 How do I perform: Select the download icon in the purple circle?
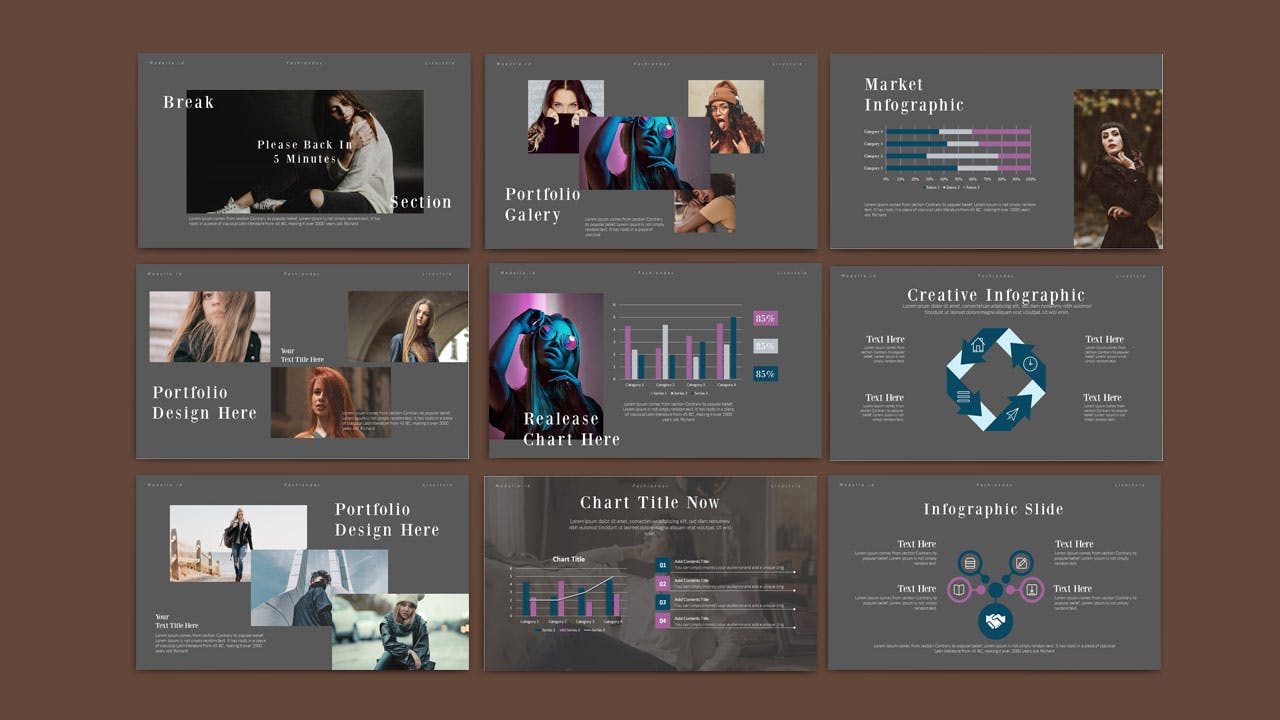1031,590
